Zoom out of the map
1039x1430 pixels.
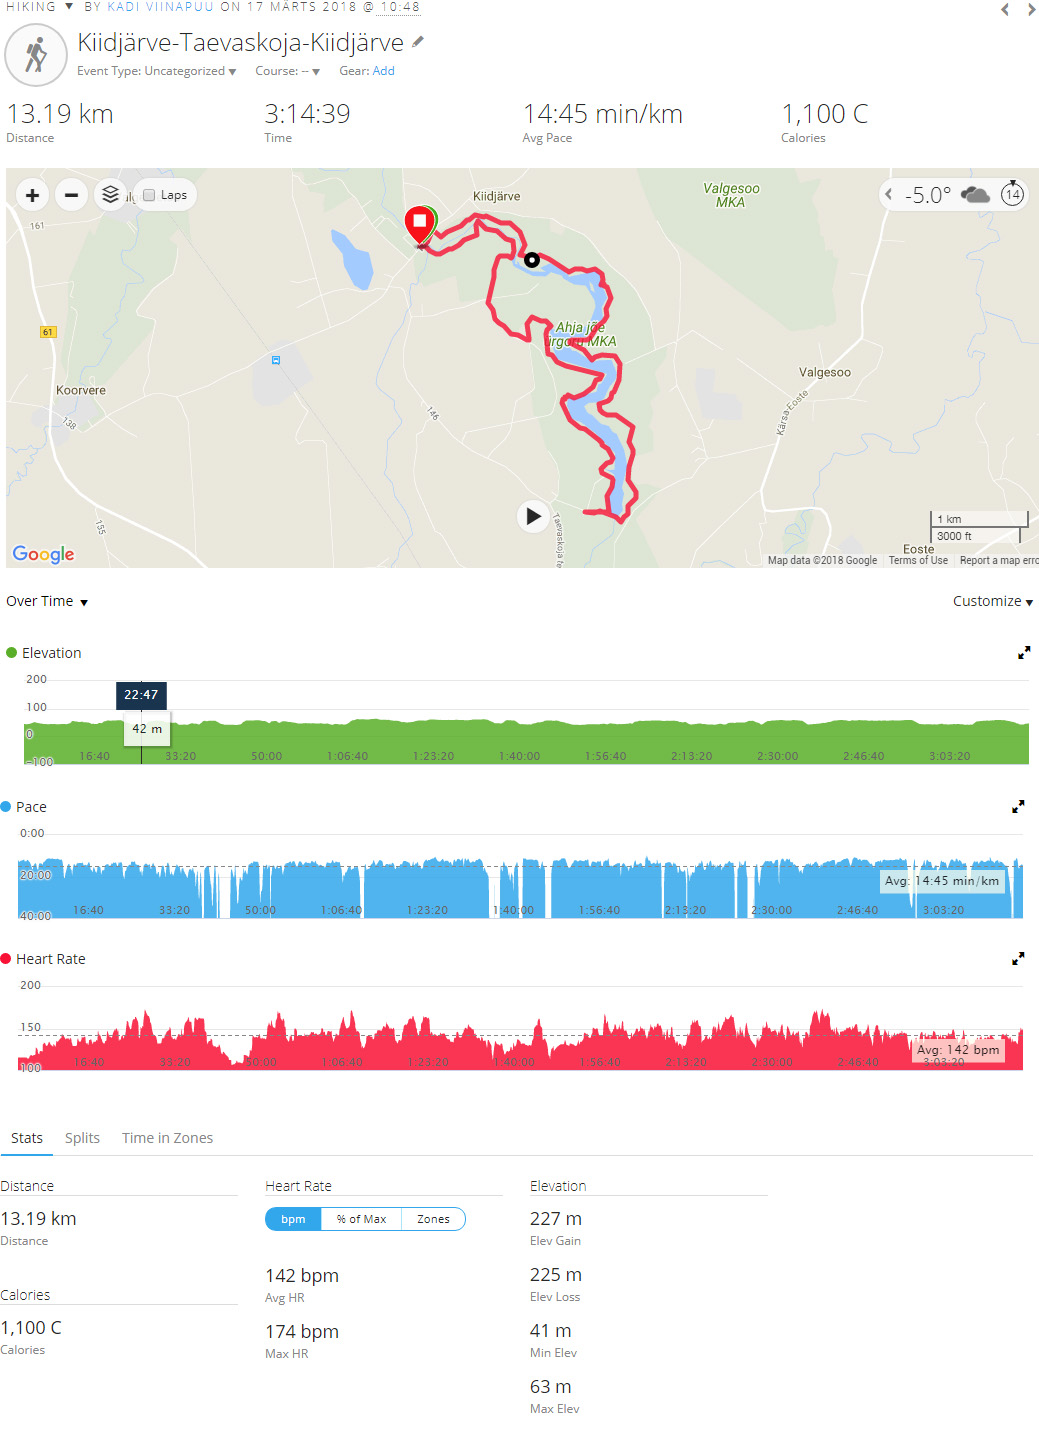(71, 195)
